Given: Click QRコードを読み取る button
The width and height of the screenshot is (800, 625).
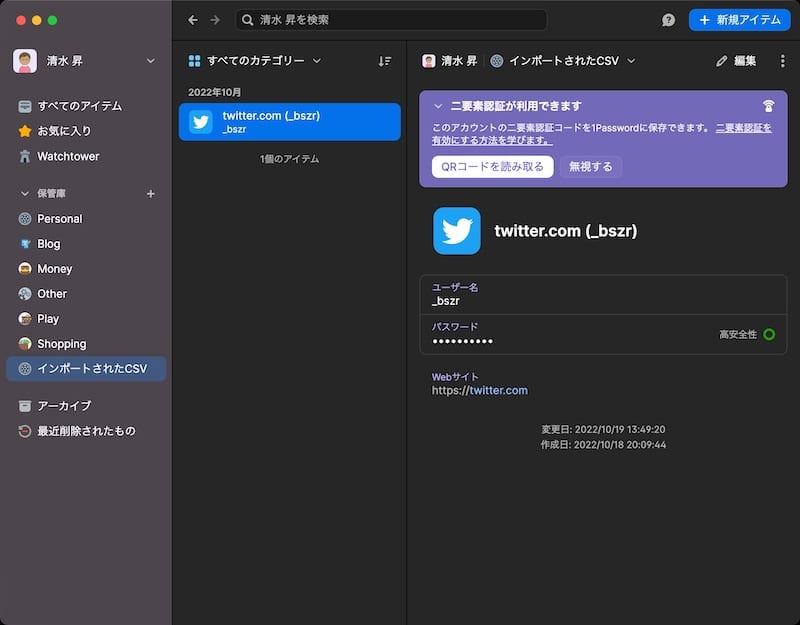Looking at the screenshot, I should coord(492,167).
